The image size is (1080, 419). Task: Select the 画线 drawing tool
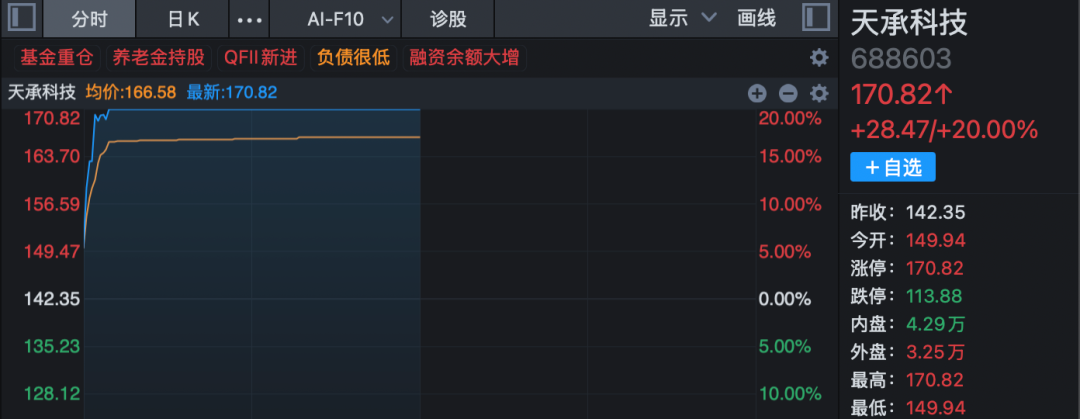(x=756, y=19)
